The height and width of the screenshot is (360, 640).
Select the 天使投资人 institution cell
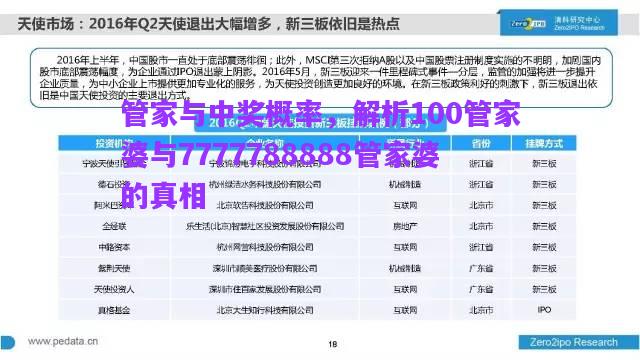(x=114, y=289)
